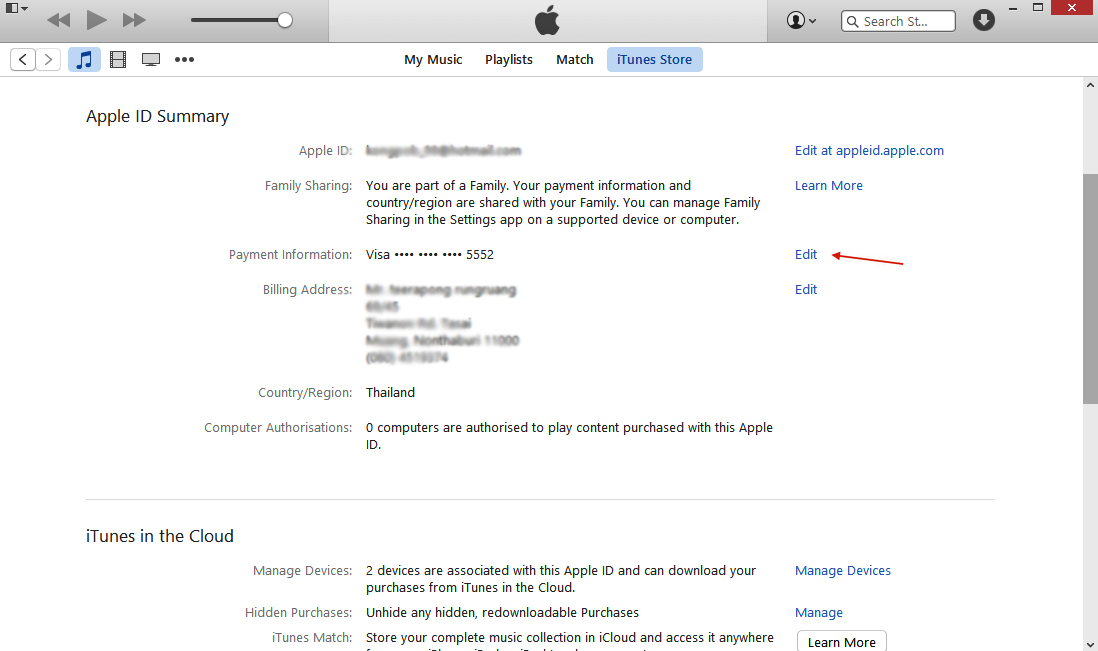Click the Apple logo in the display

tap(547, 20)
